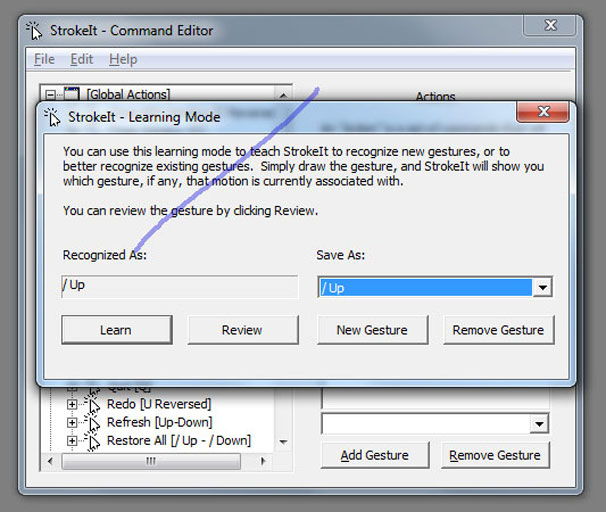Open the Edit menu
This screenshot has height=512, width=606.
tap(82, 59)
